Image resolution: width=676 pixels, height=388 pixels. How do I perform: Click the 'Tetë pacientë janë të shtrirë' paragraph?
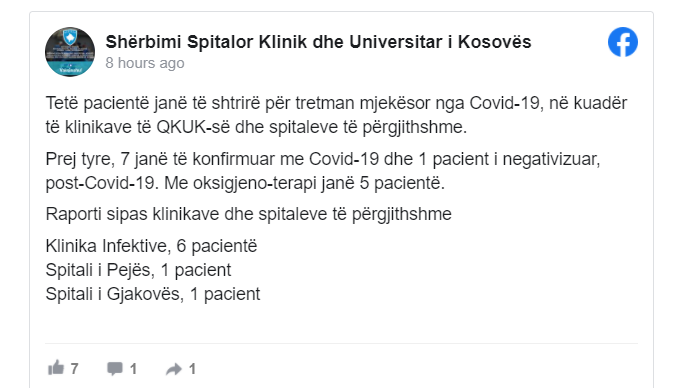pyautogui.click(x=336, y=115)
